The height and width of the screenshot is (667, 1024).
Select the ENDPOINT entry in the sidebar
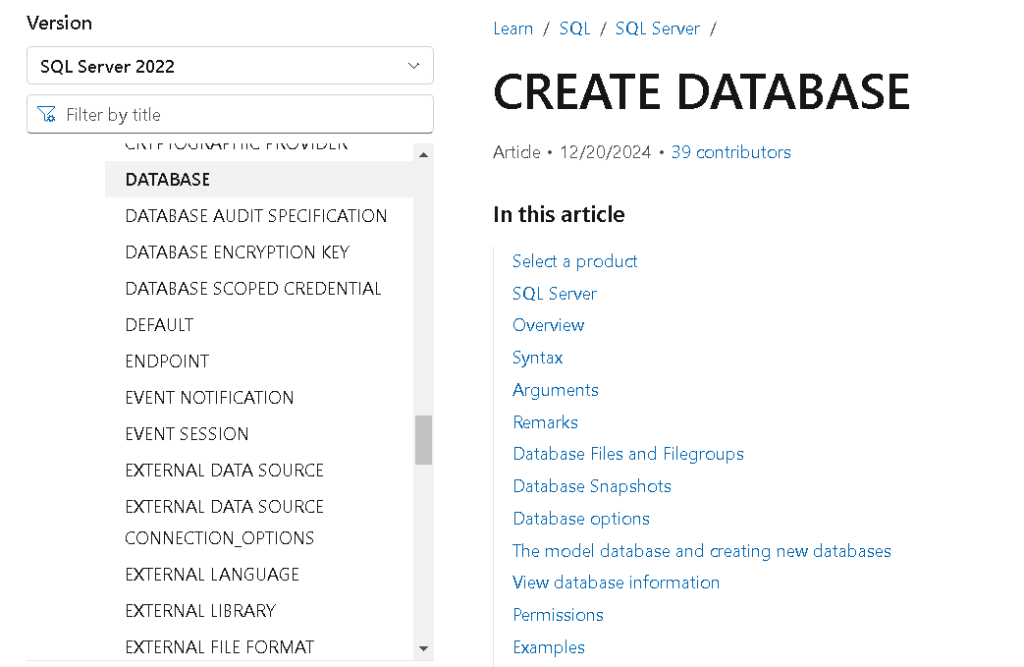[167, 361]
